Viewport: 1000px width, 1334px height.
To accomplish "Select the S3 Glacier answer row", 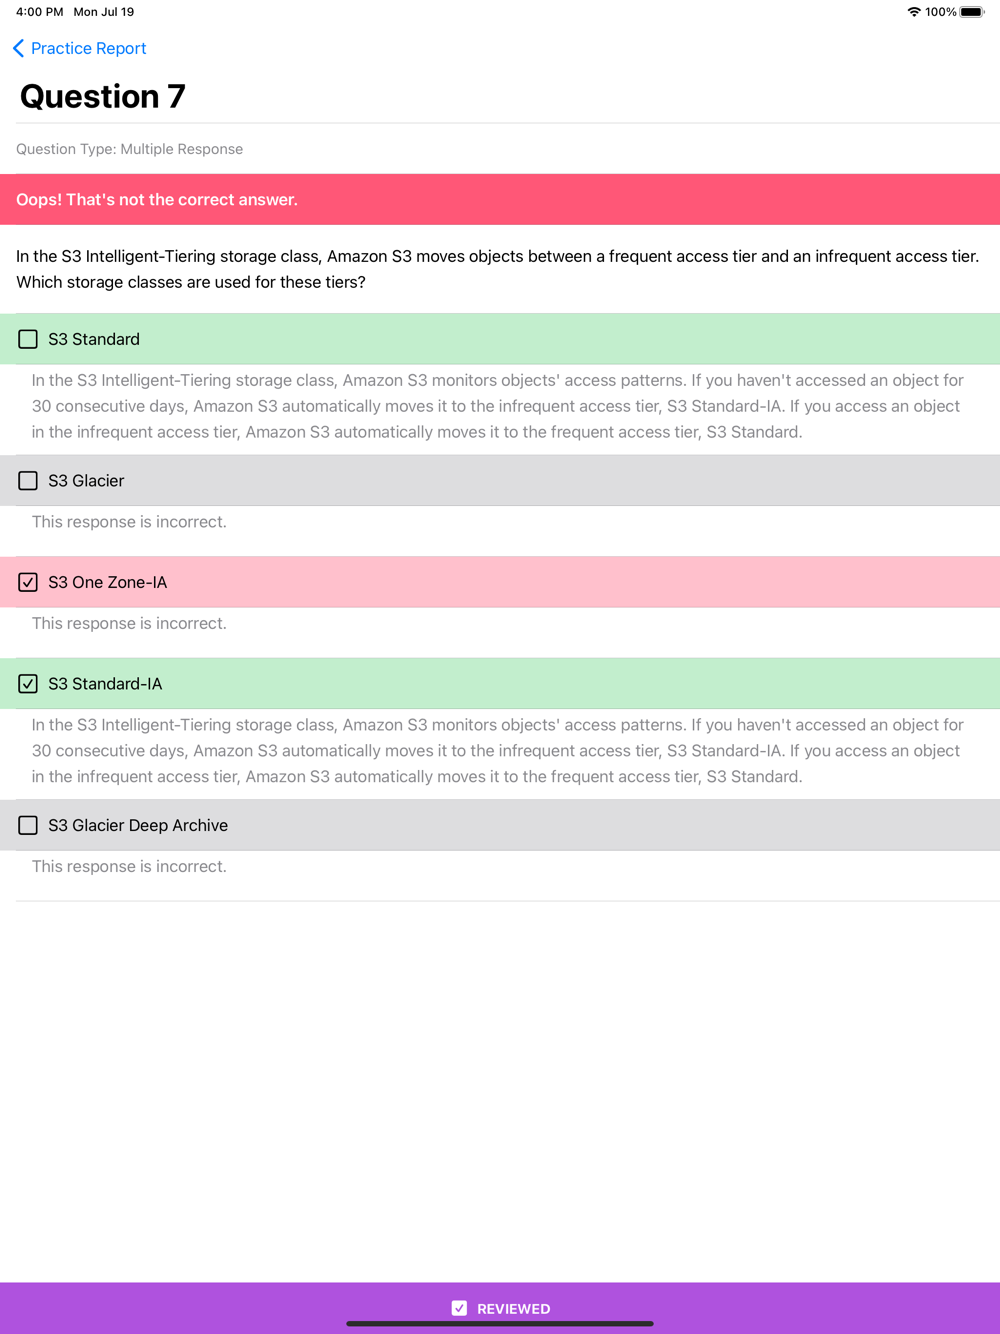I will 500,481.
